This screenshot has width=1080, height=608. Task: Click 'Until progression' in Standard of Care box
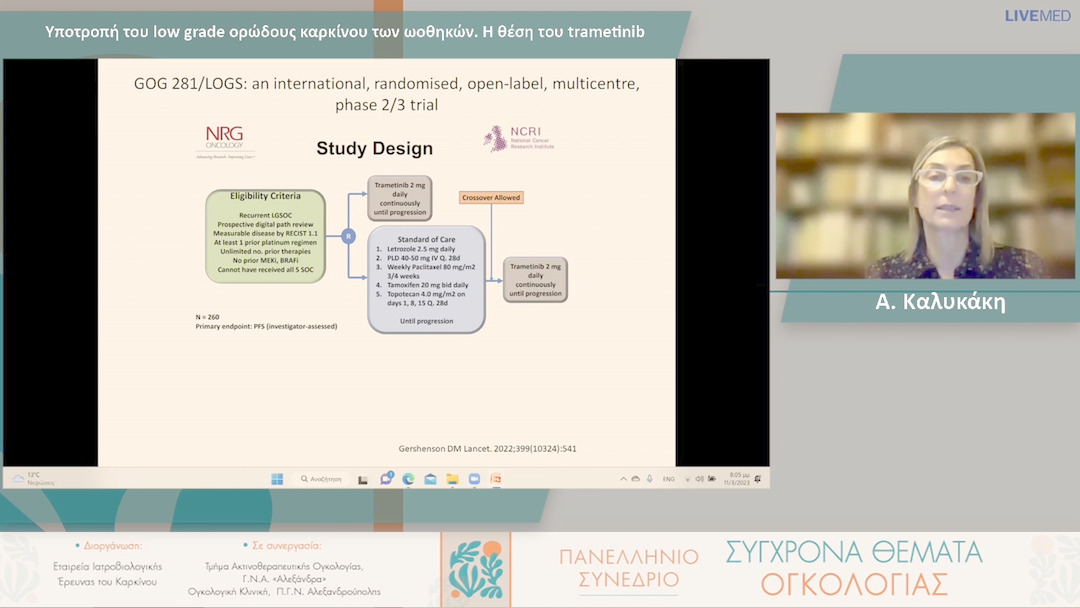click(x=426, y=321)
